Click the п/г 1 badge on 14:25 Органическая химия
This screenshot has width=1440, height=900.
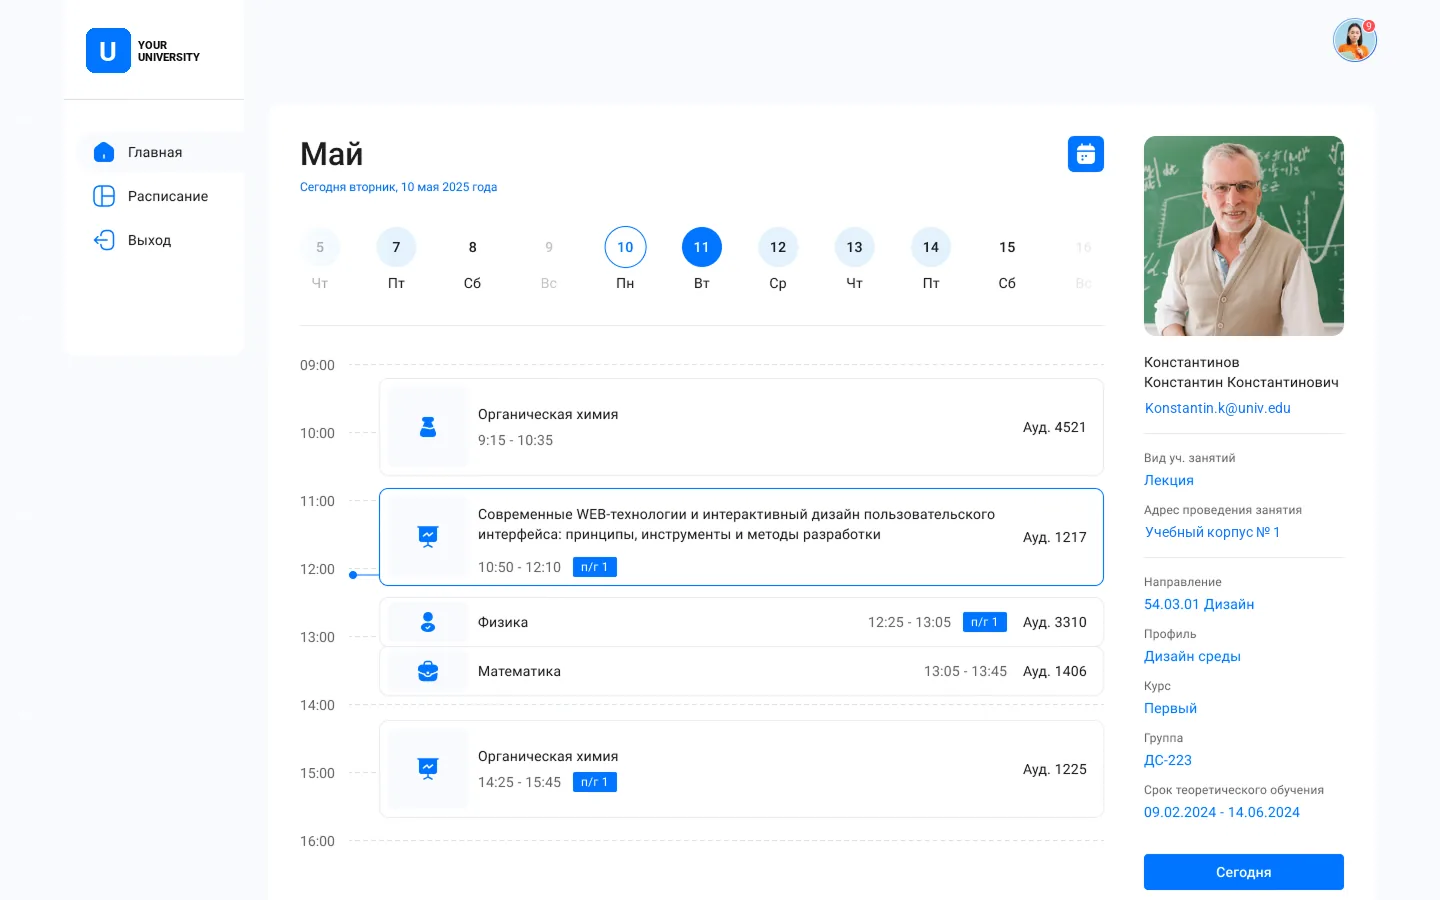coord(595,782)
